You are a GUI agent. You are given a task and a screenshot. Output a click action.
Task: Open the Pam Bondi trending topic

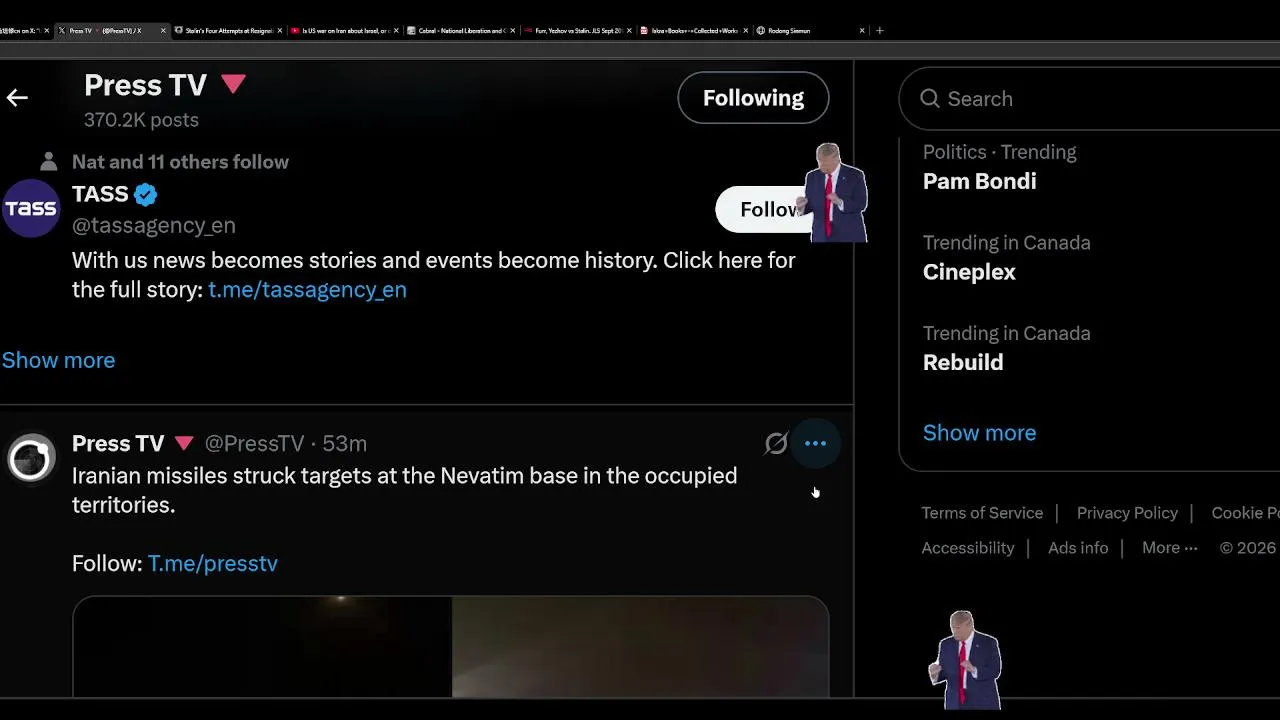pyautogui.click(x=979, y=181)
